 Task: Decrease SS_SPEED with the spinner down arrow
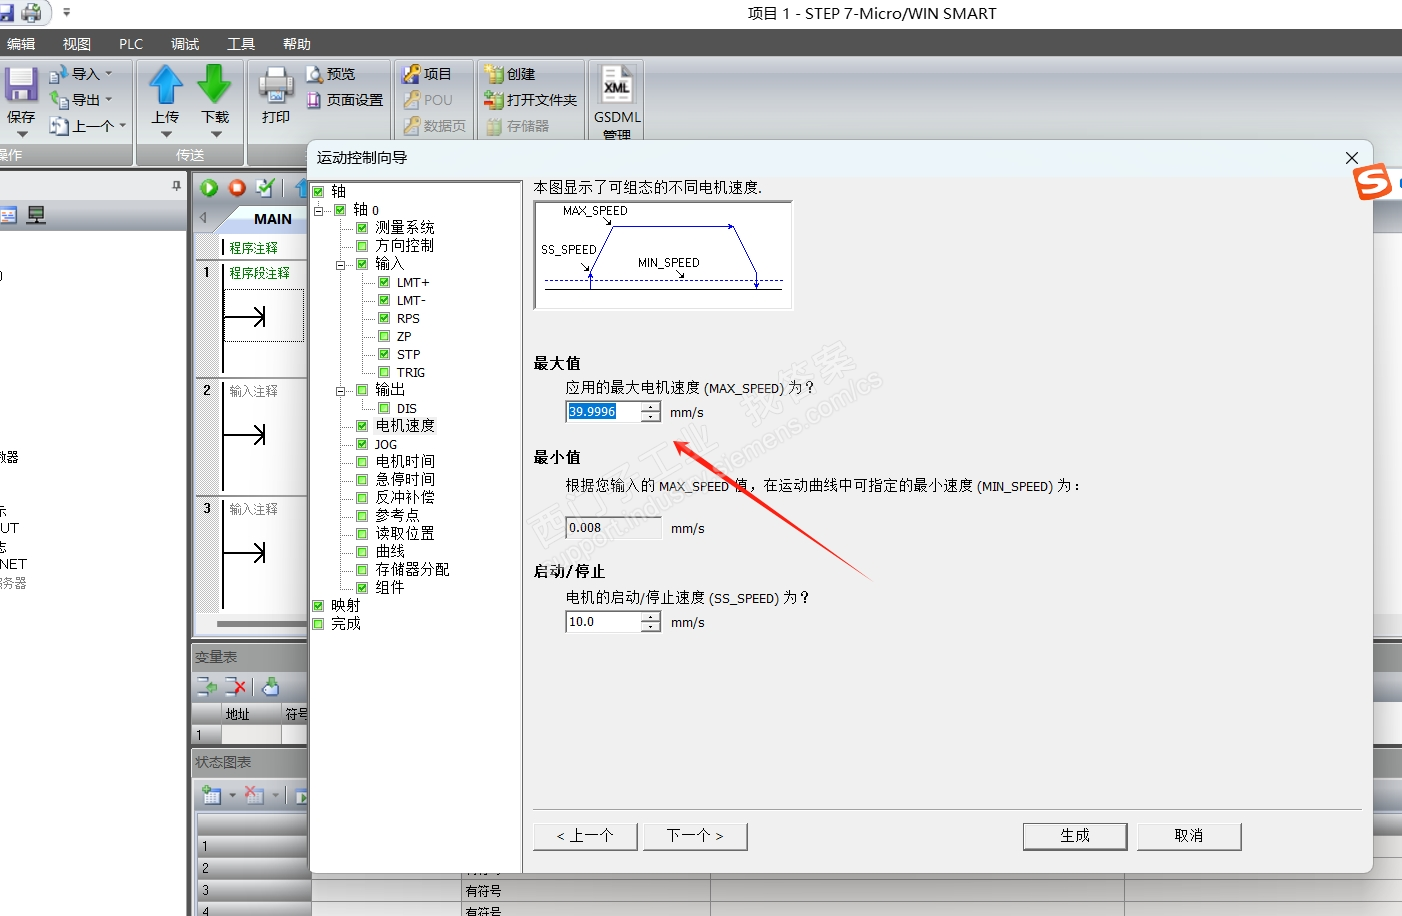651,627
